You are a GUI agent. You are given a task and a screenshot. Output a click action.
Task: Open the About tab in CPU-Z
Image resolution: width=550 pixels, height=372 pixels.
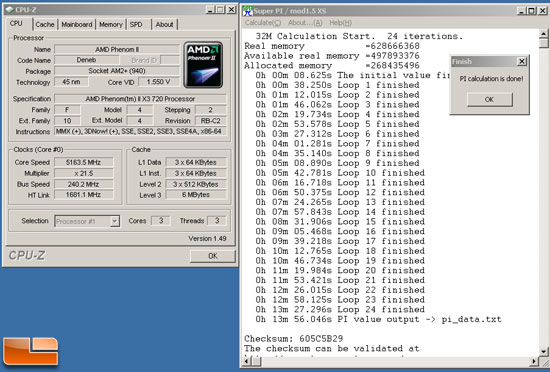pyautogui.click(x=164, y=24)
